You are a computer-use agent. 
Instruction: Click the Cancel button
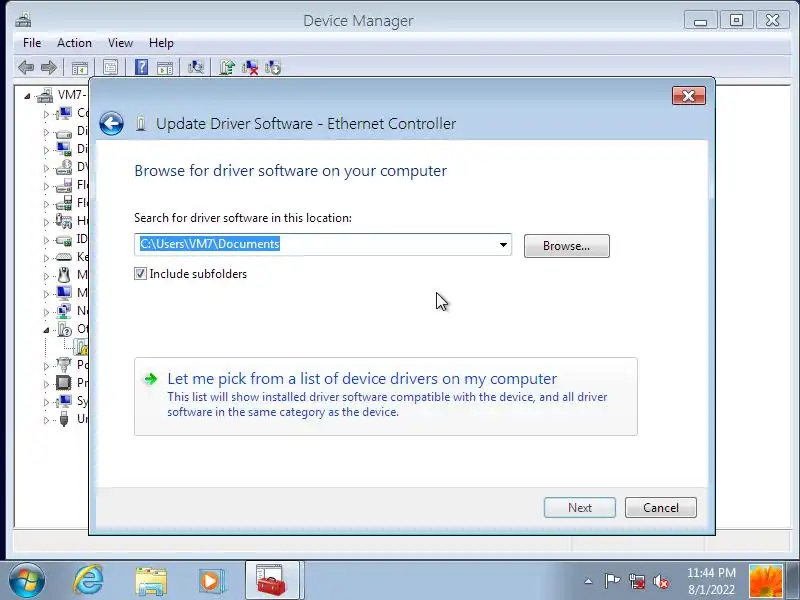pyautogui.click(x=661, y=508)
